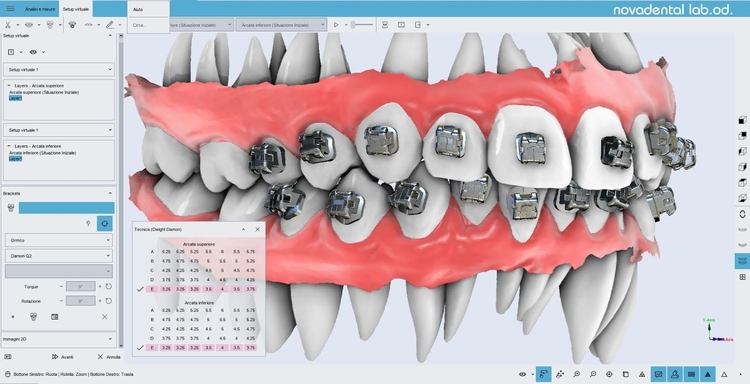Image resolution: width=750 pixels, height=384 pixels.
Task: Click Annulla to cancel
Action: point(109,357)
